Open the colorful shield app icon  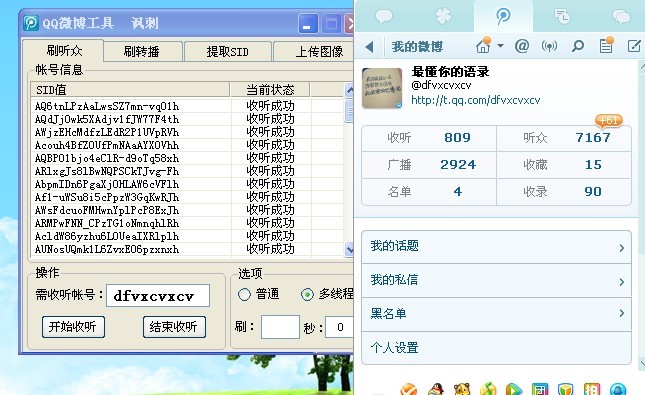[565, 389]
